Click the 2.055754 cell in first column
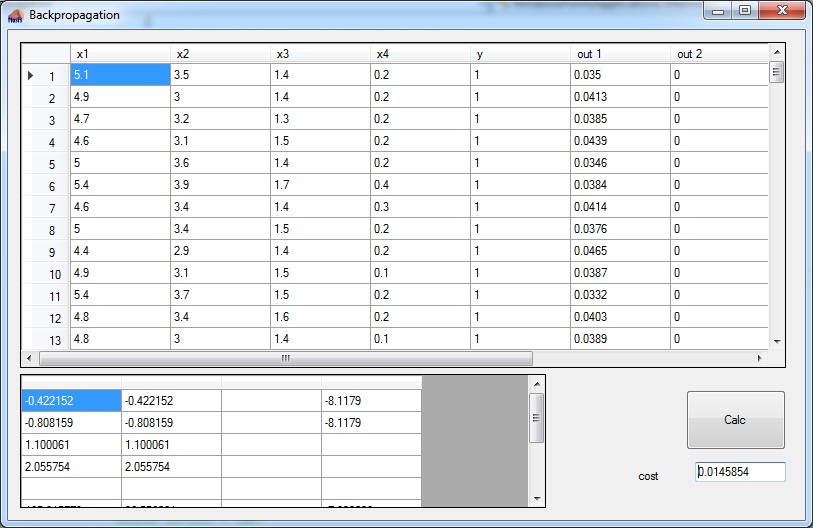This screenshot has width=813, height=528. [x=71, y=467]
